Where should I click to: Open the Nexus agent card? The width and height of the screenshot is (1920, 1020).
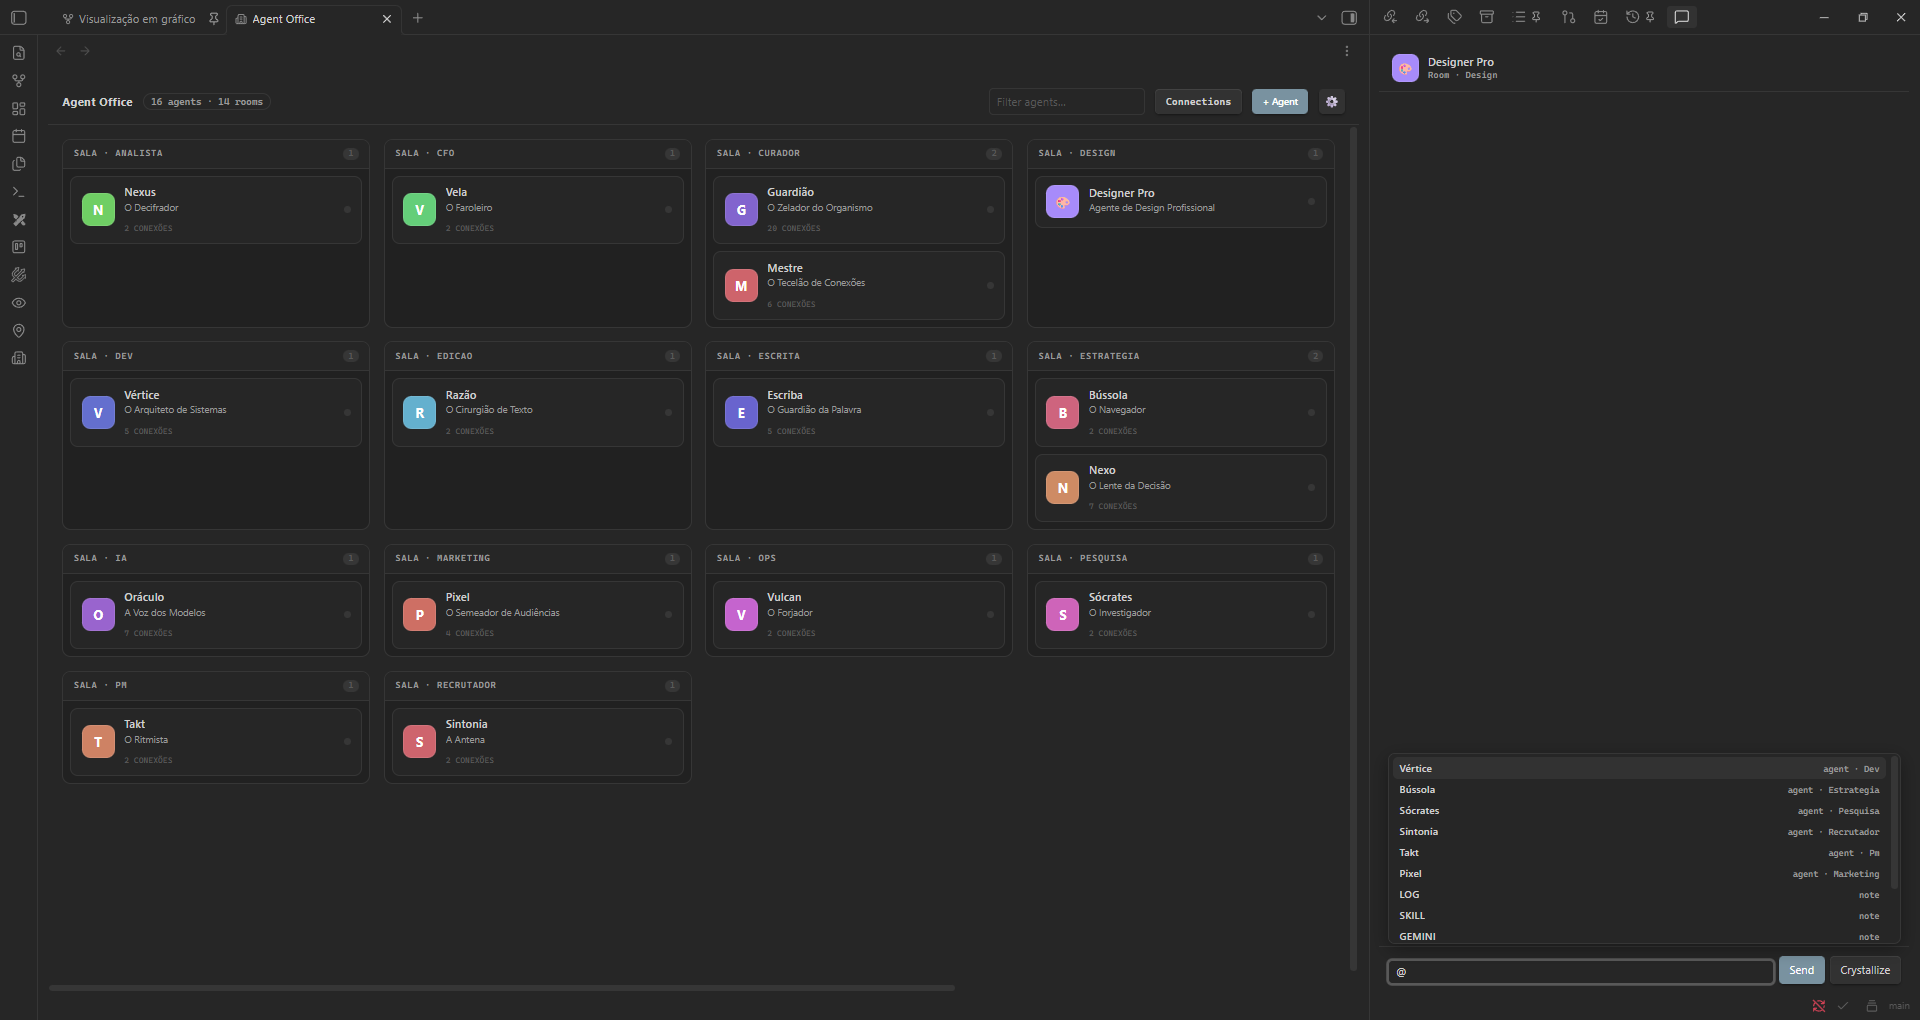click(x=216, y=210)
